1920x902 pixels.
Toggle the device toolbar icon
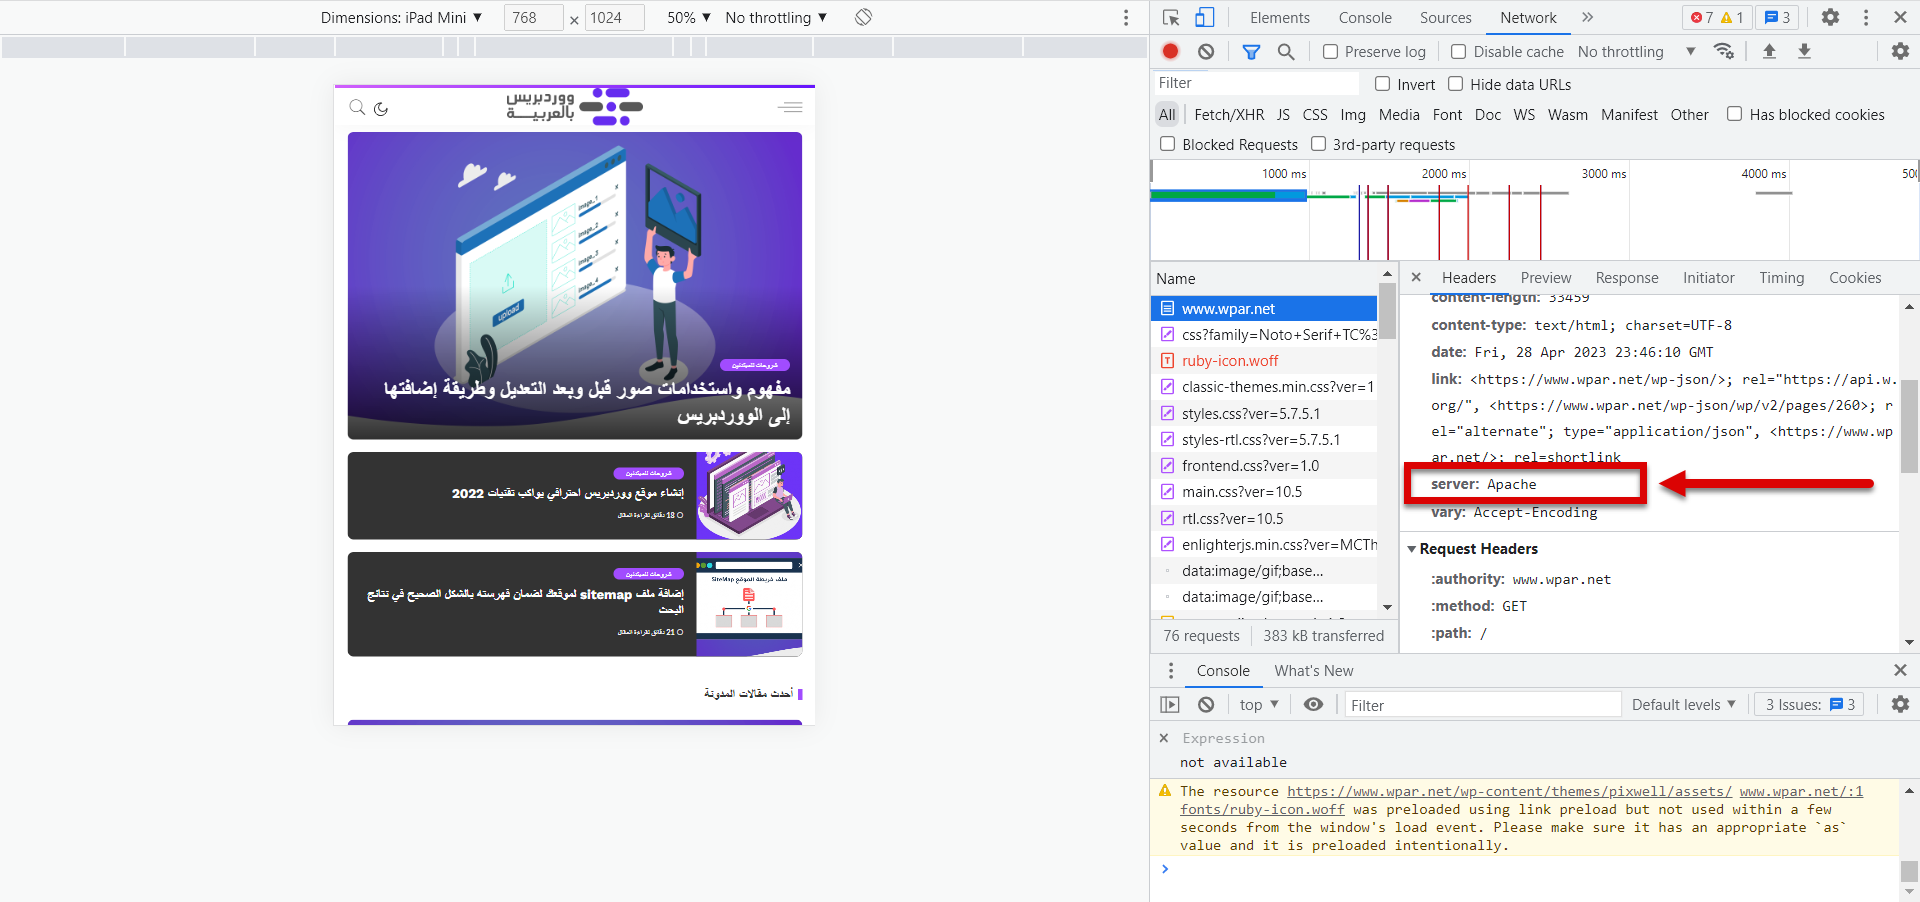1205,17
